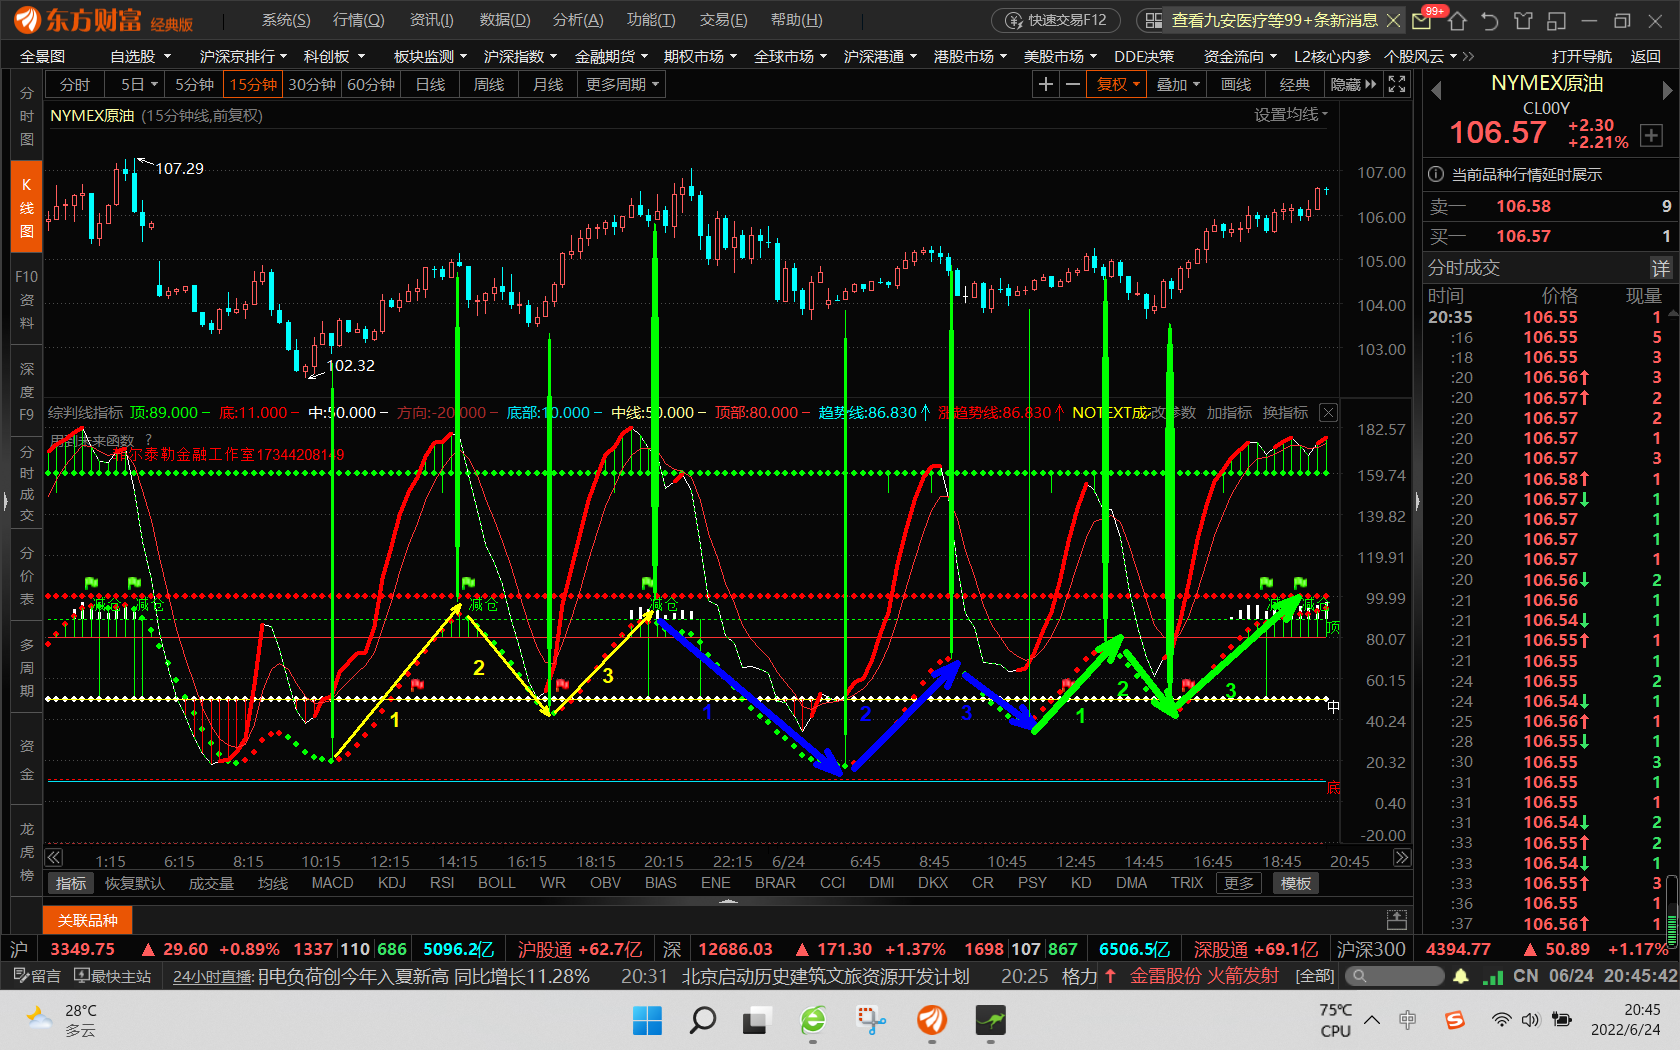Go to next instrument with right arrow
The image size is (1680, 1050).
pos(1667,90)
